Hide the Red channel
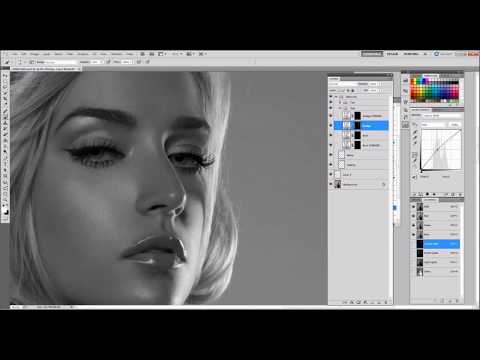 click(414, 216)
